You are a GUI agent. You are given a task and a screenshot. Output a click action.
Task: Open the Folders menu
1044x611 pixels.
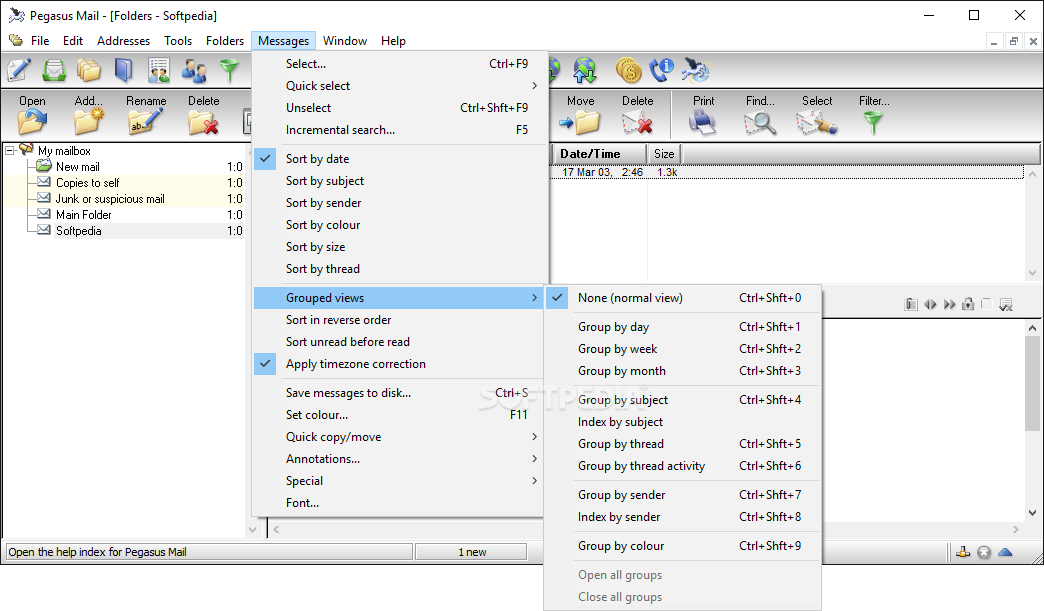224,41
